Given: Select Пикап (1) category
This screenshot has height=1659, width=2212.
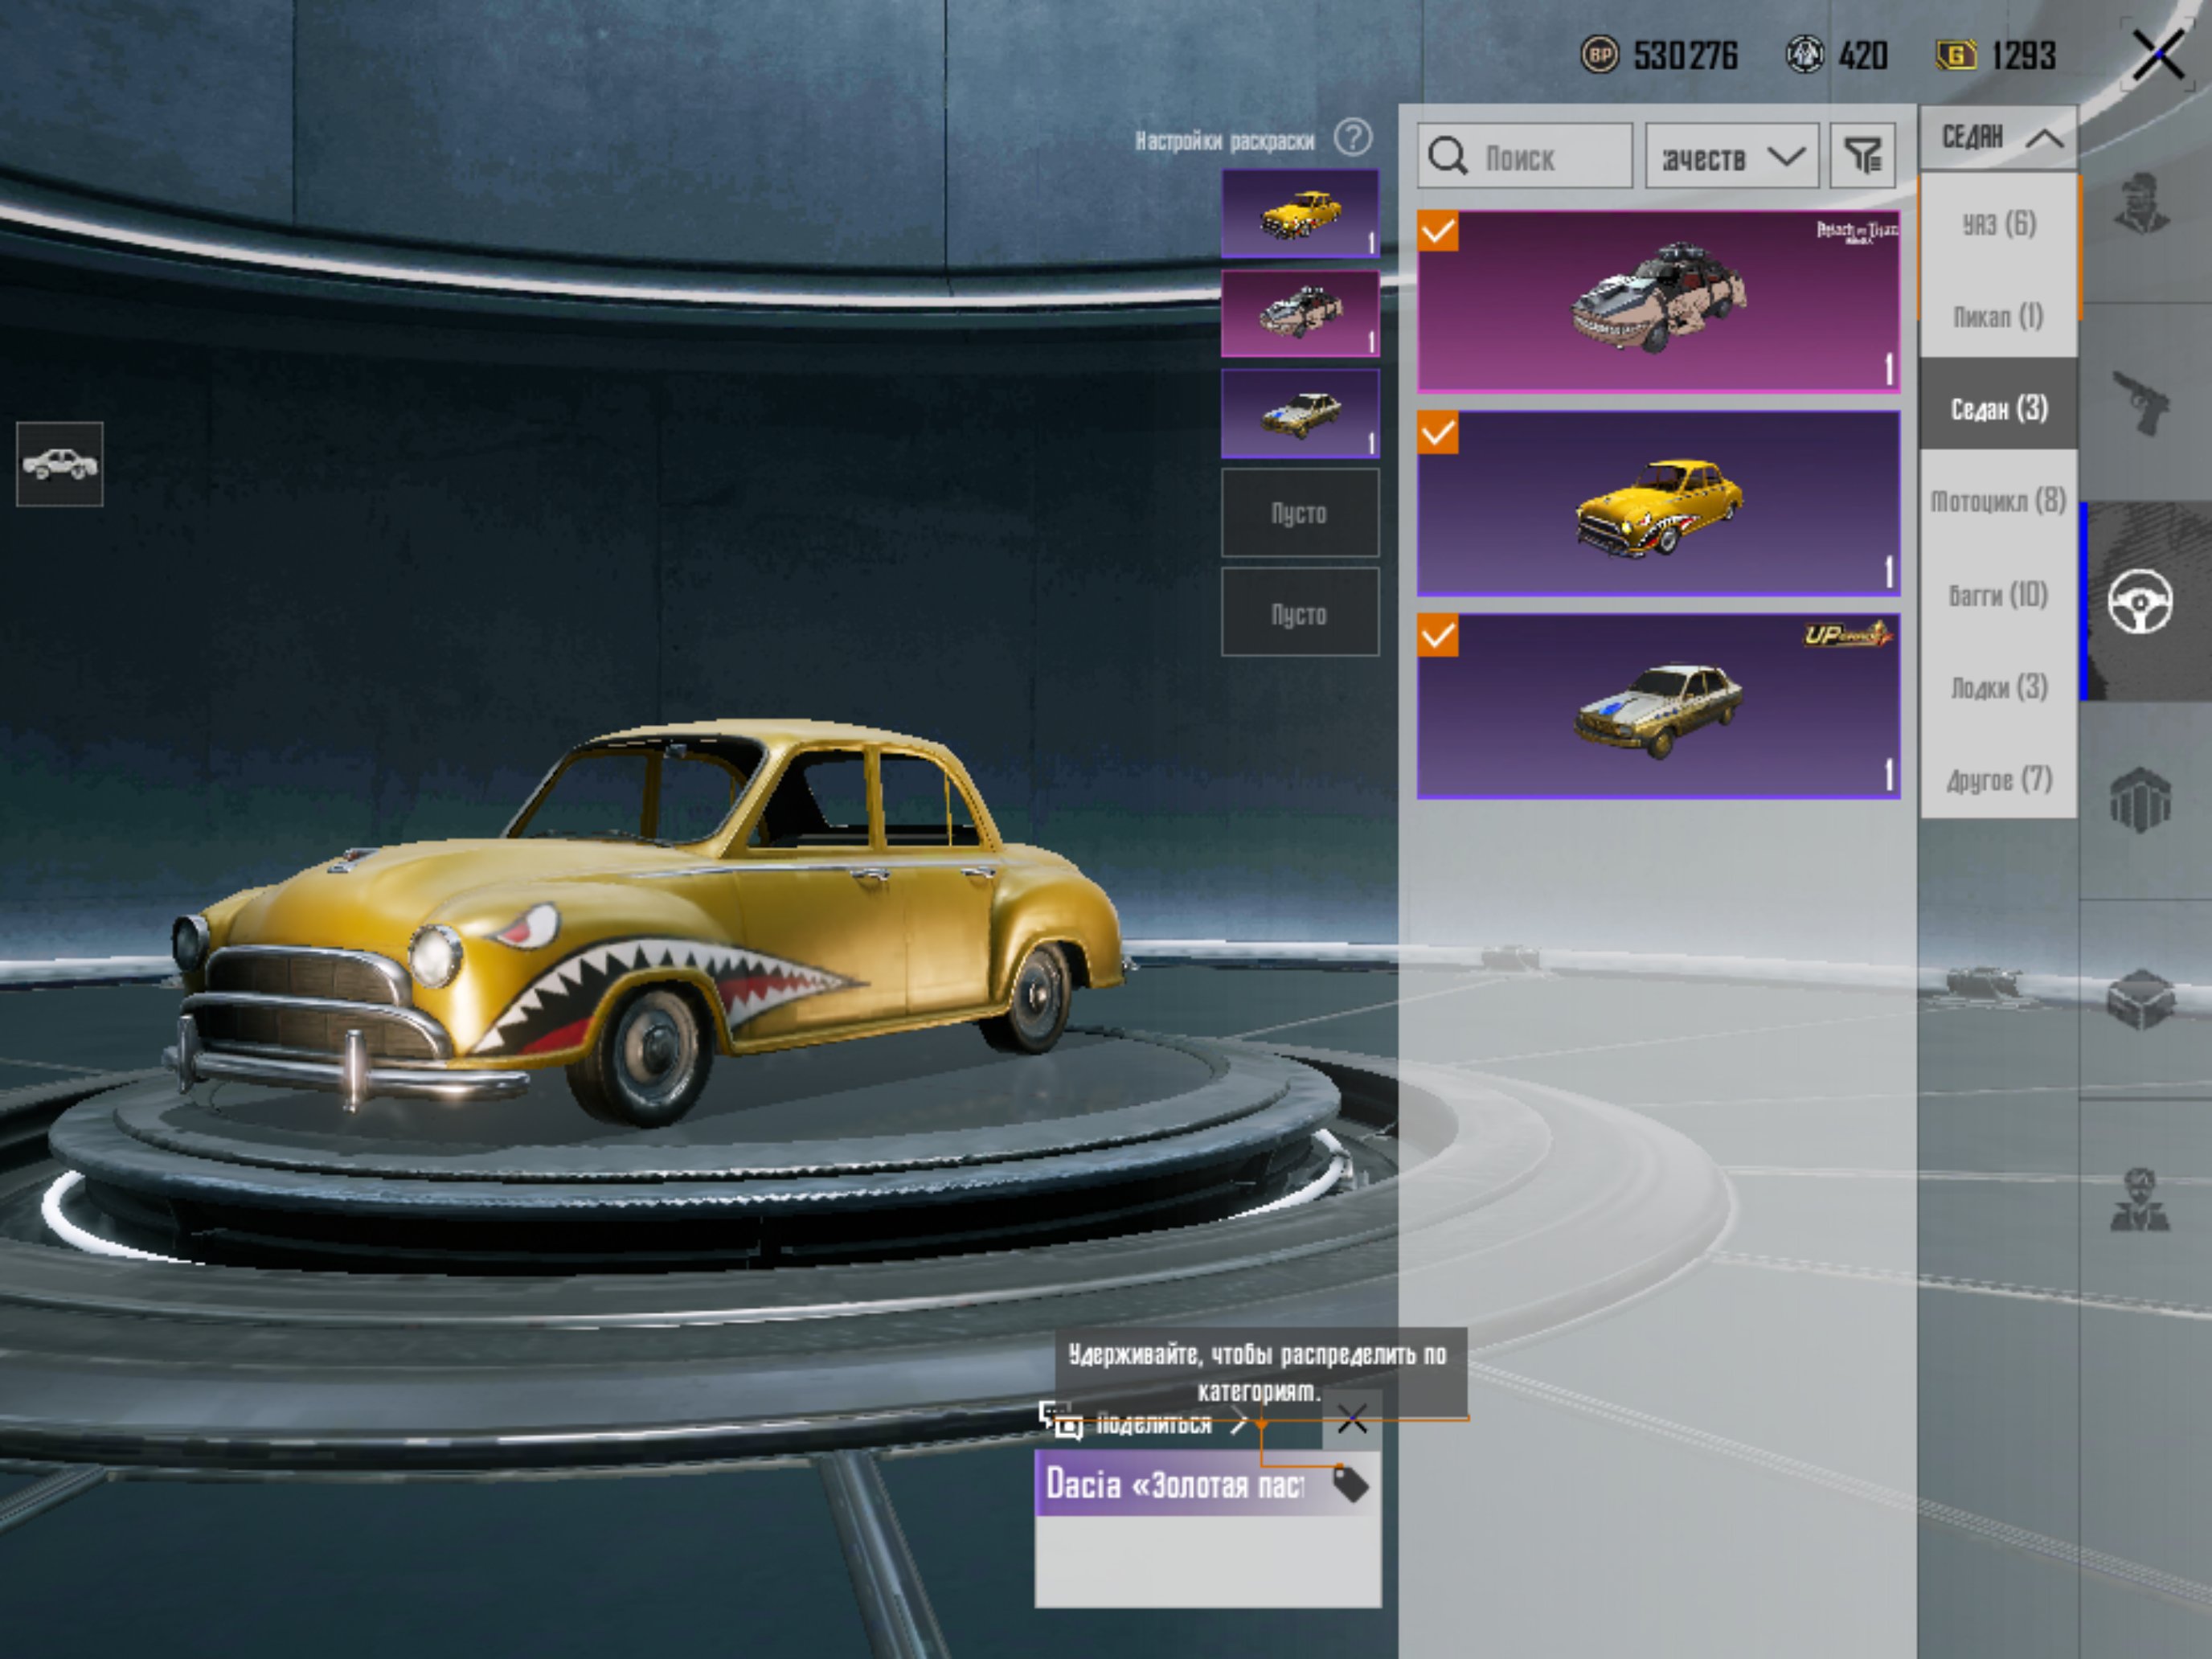Looking at the screenshot, I should pyautogui.click(x=1998, y=316).
